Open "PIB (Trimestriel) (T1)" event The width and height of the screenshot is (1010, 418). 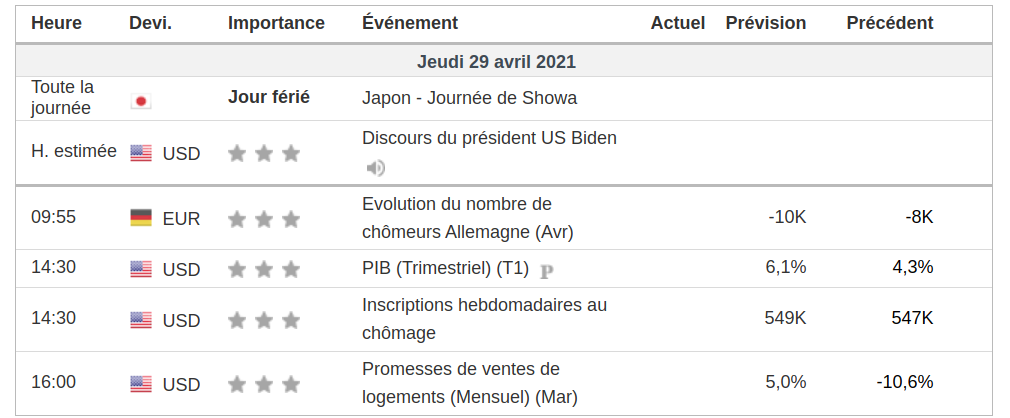point(446,268)
